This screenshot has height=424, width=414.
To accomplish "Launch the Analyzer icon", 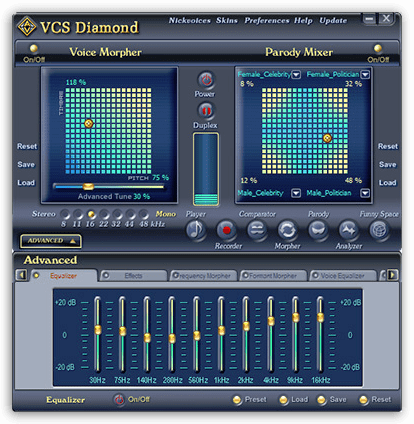I will click(x=348, y=230).
